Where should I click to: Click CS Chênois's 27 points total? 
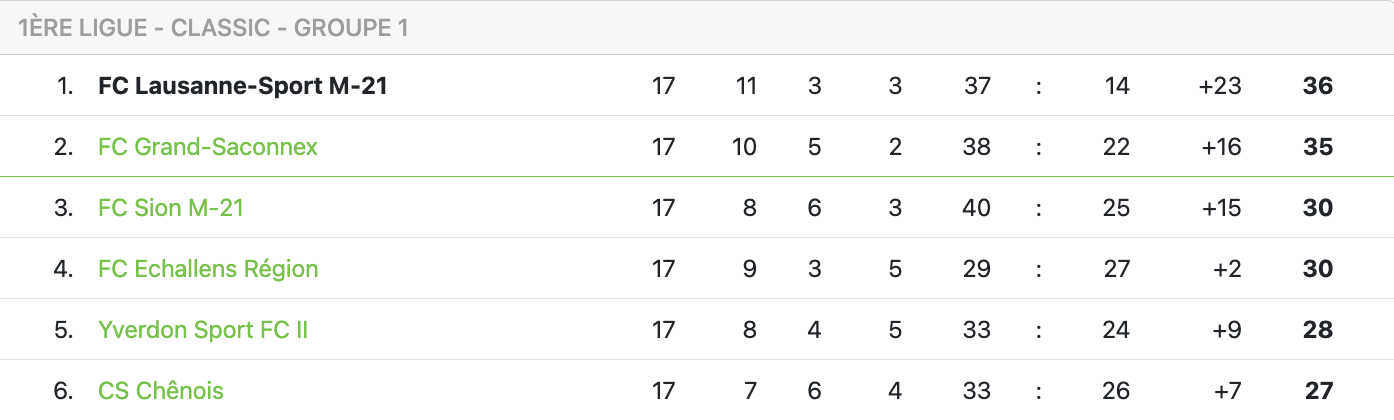1318,391
